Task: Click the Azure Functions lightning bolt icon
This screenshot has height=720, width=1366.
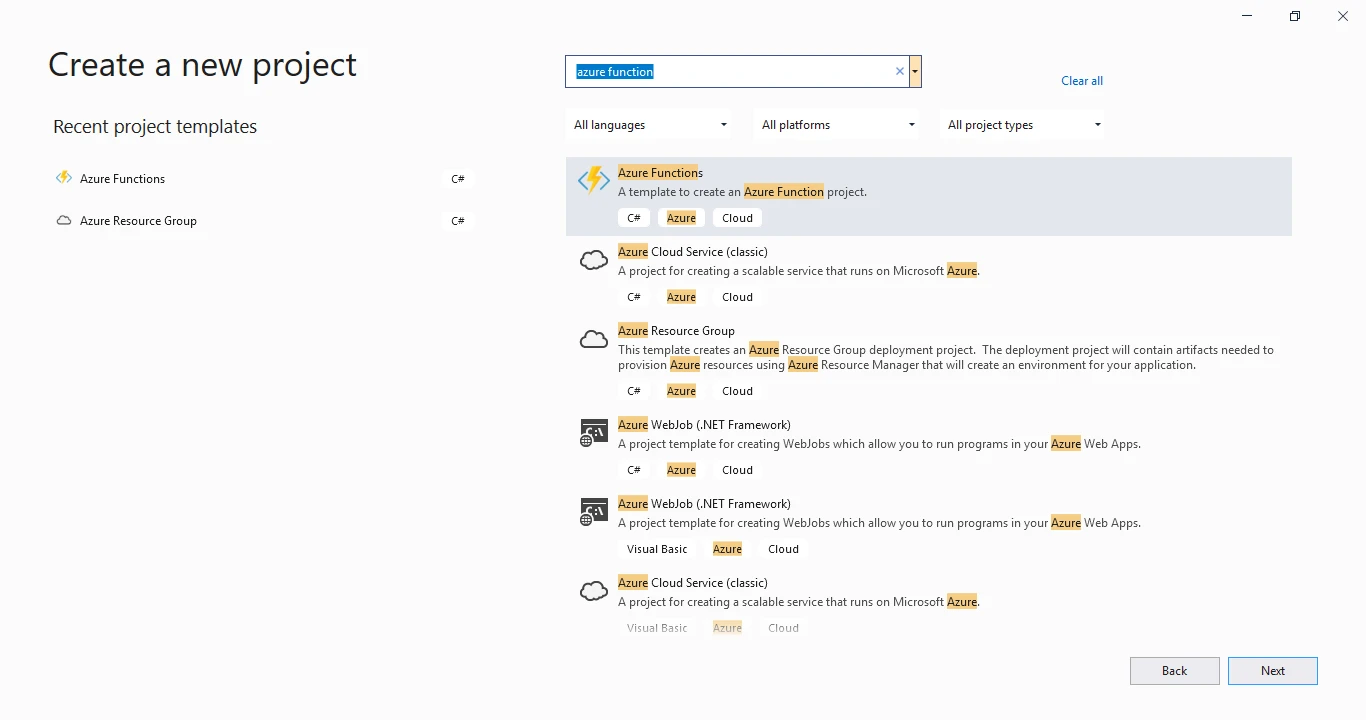Action: (593, 181)
